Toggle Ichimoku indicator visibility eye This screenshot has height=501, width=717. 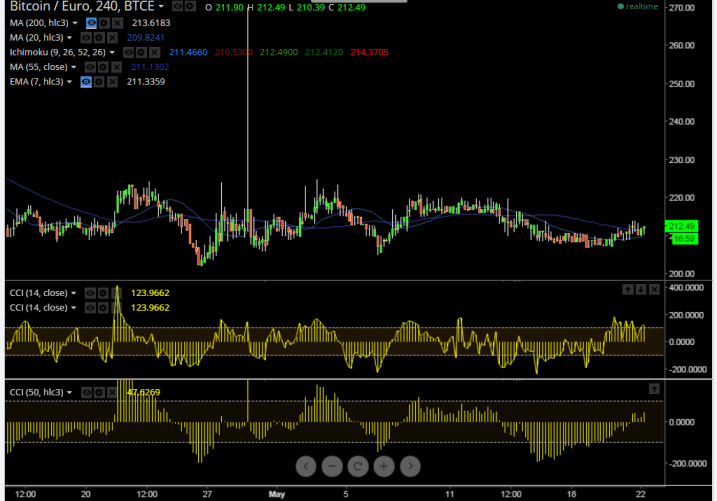[x=128, y=52]
